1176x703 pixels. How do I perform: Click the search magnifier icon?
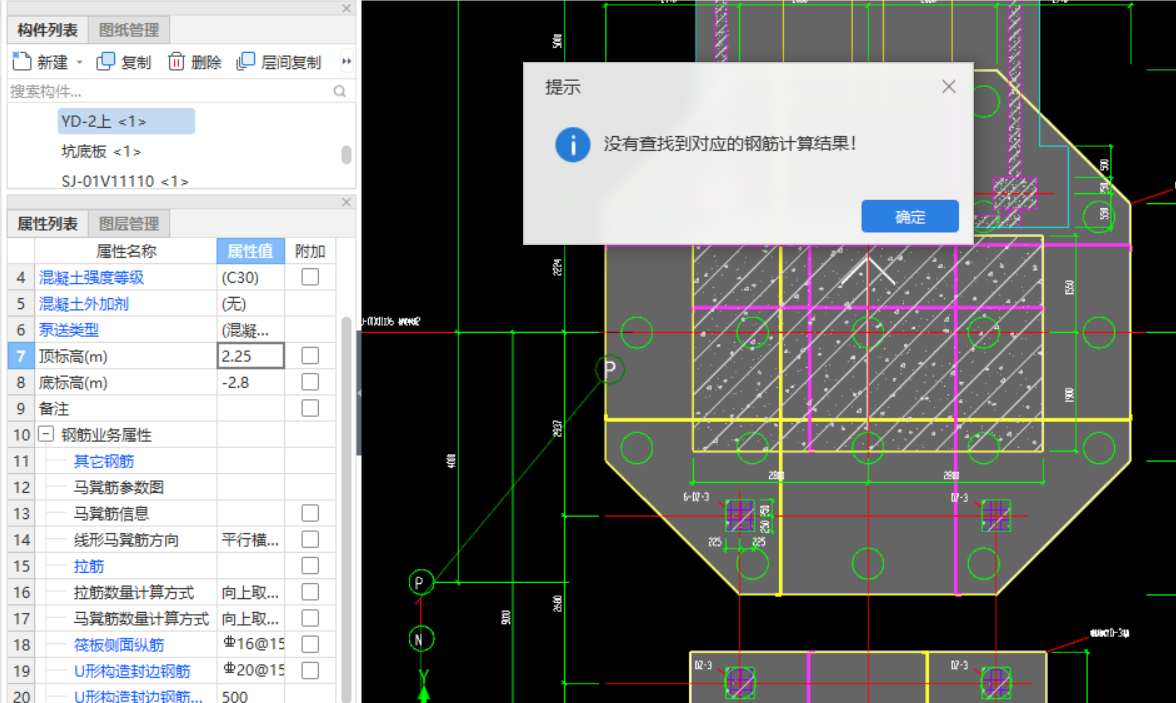coord(340,92)
